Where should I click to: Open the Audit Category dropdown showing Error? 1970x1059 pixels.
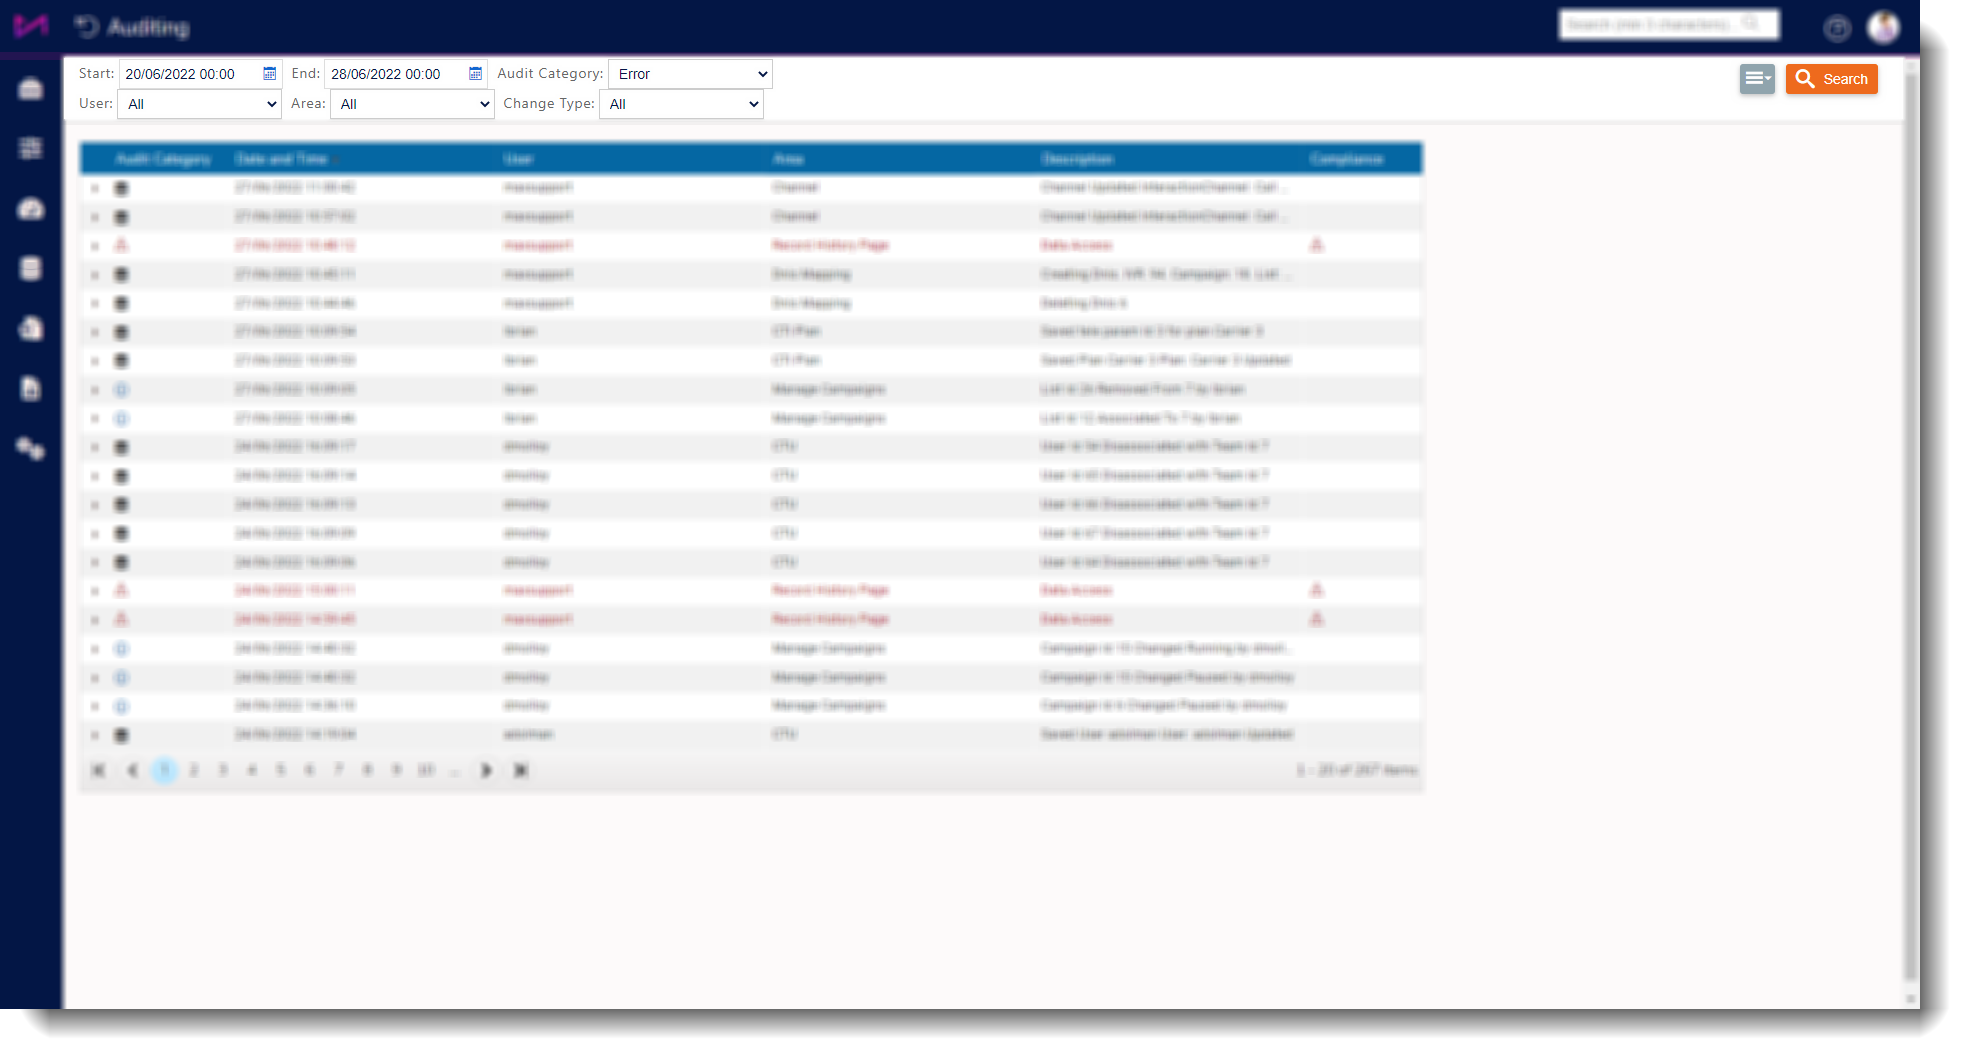pyautogui.click(x=690, y=74)
